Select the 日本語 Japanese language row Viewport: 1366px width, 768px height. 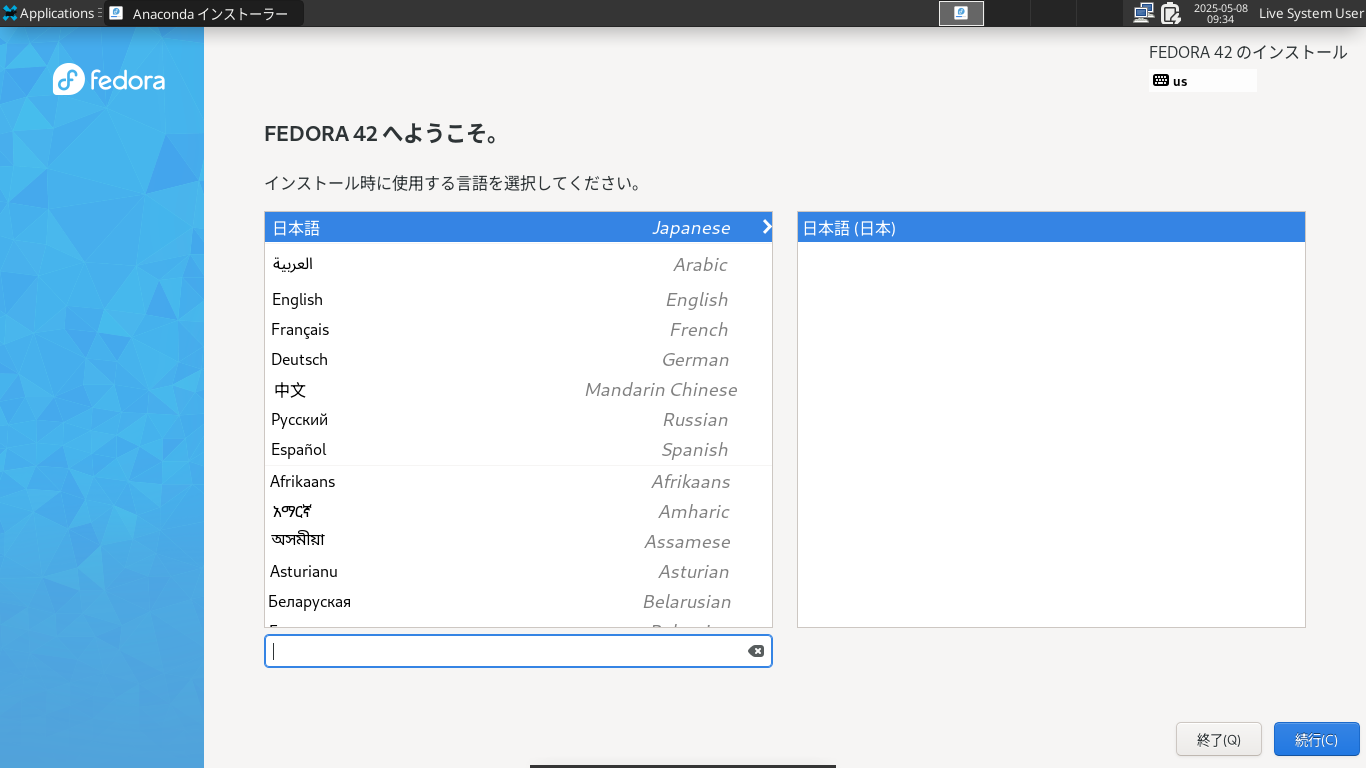click(518, 227)
